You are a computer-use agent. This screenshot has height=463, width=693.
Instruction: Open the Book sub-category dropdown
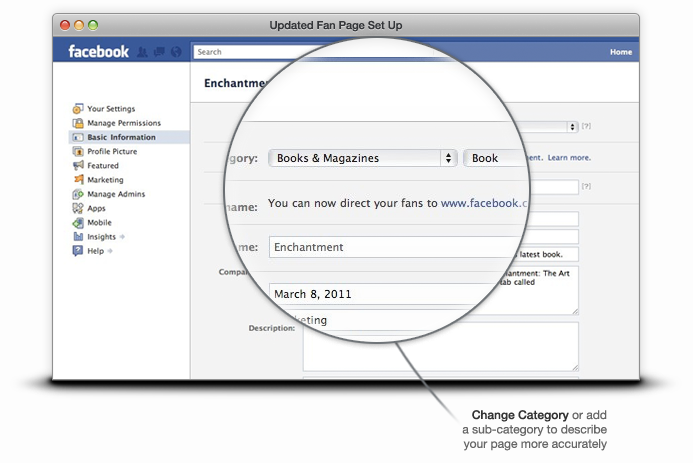[495, 158]
